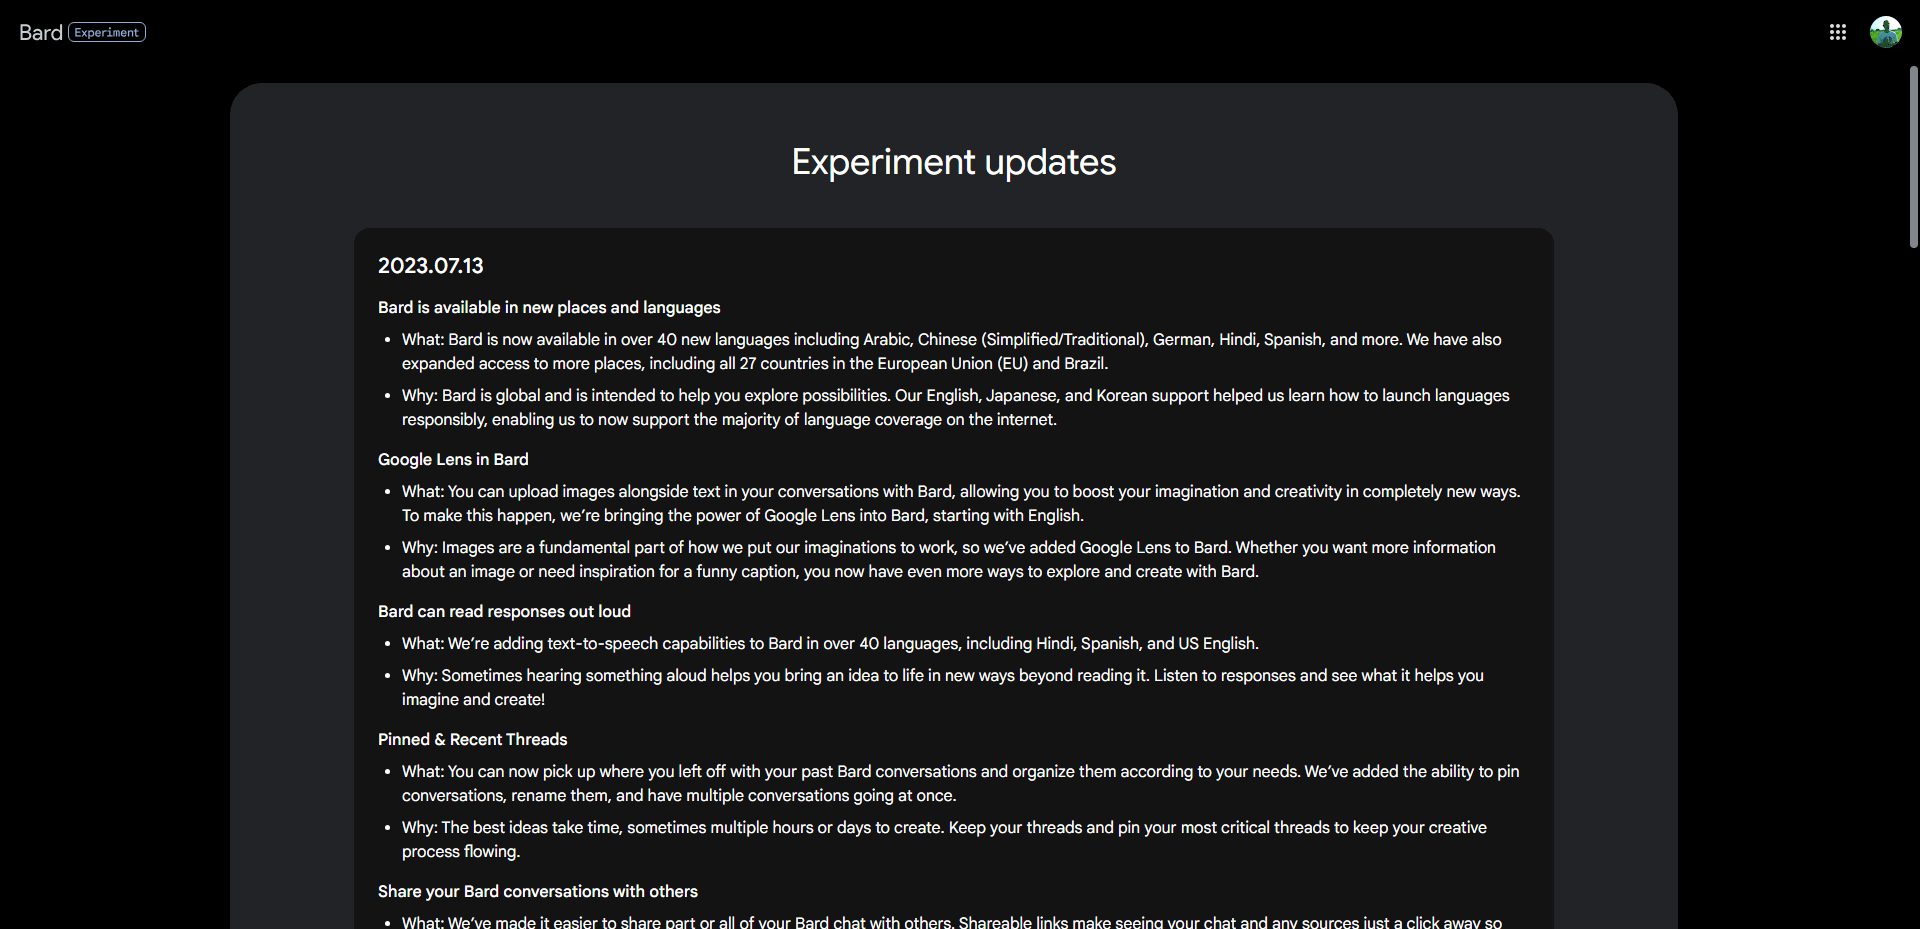
Task: Click the "Why: Bard is global" bullet
Action: point(955,408)
